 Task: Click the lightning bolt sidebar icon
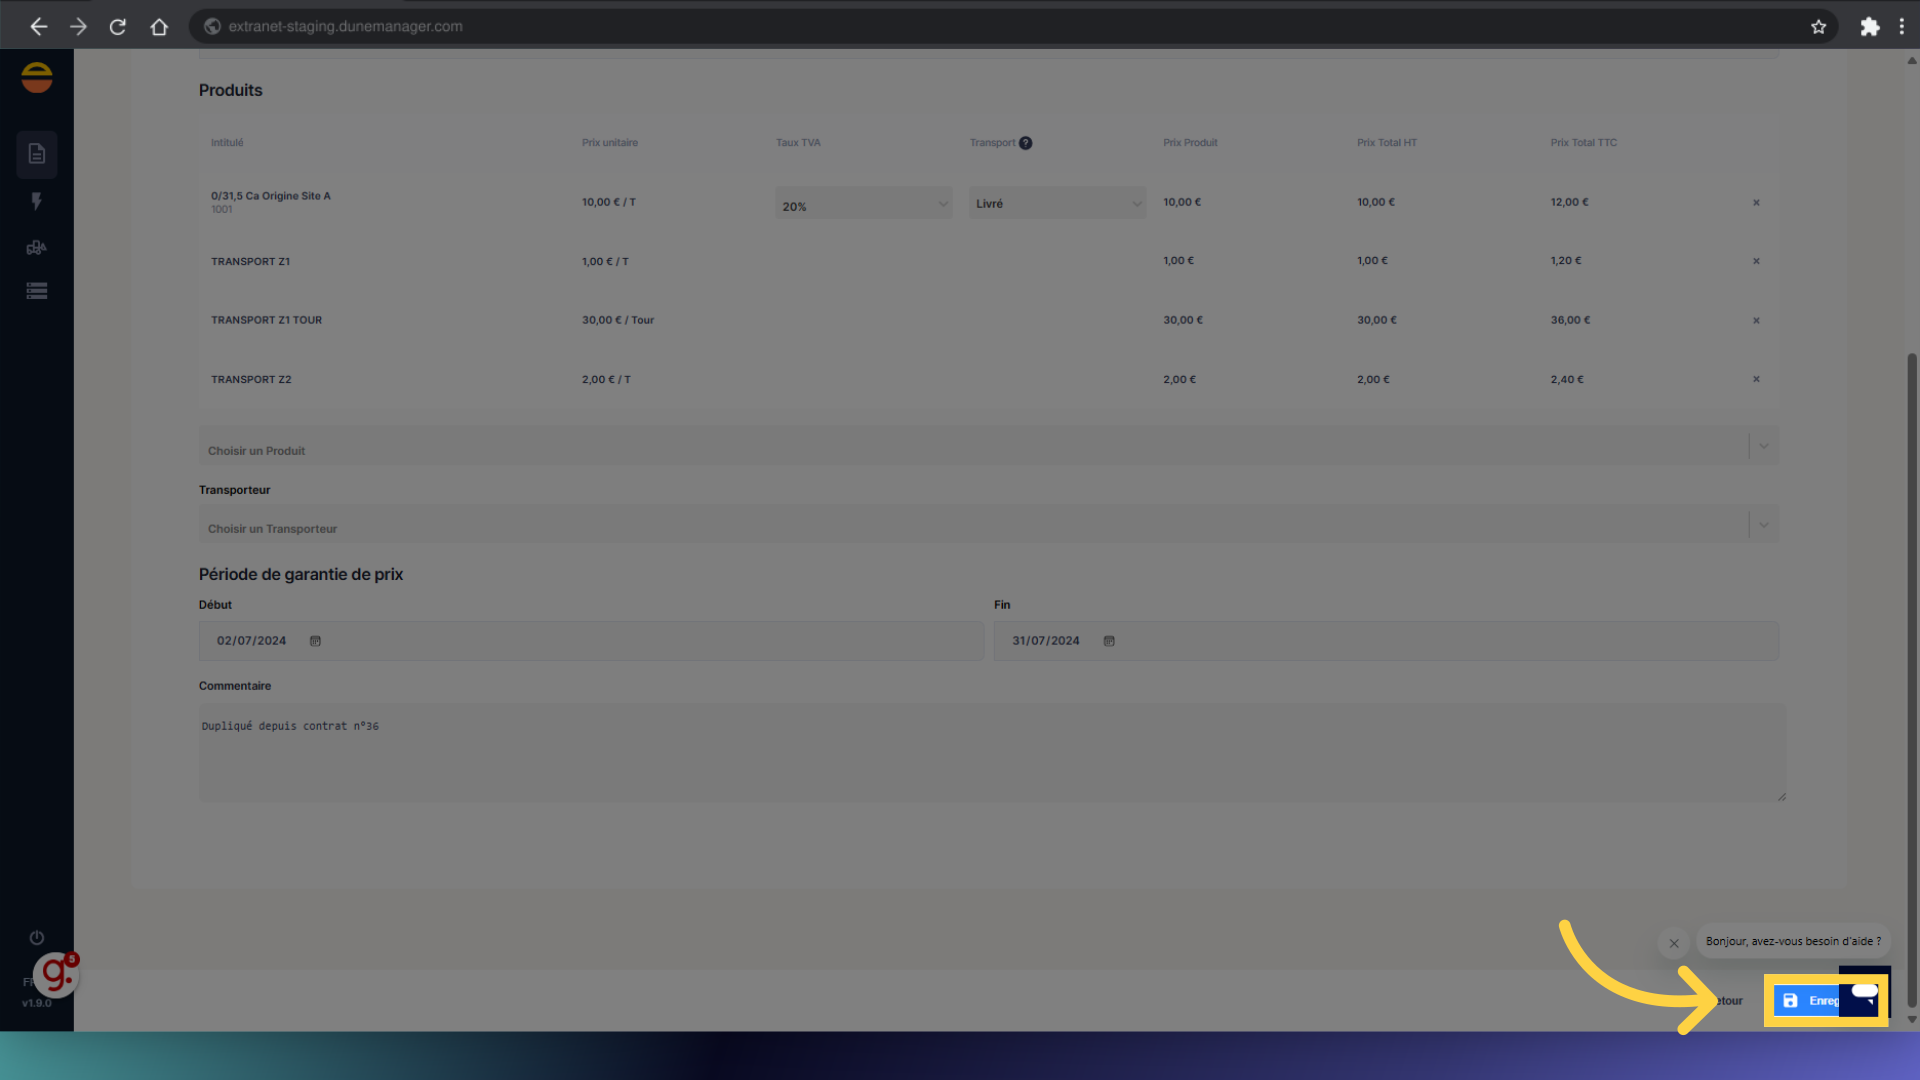click(37, 201)
